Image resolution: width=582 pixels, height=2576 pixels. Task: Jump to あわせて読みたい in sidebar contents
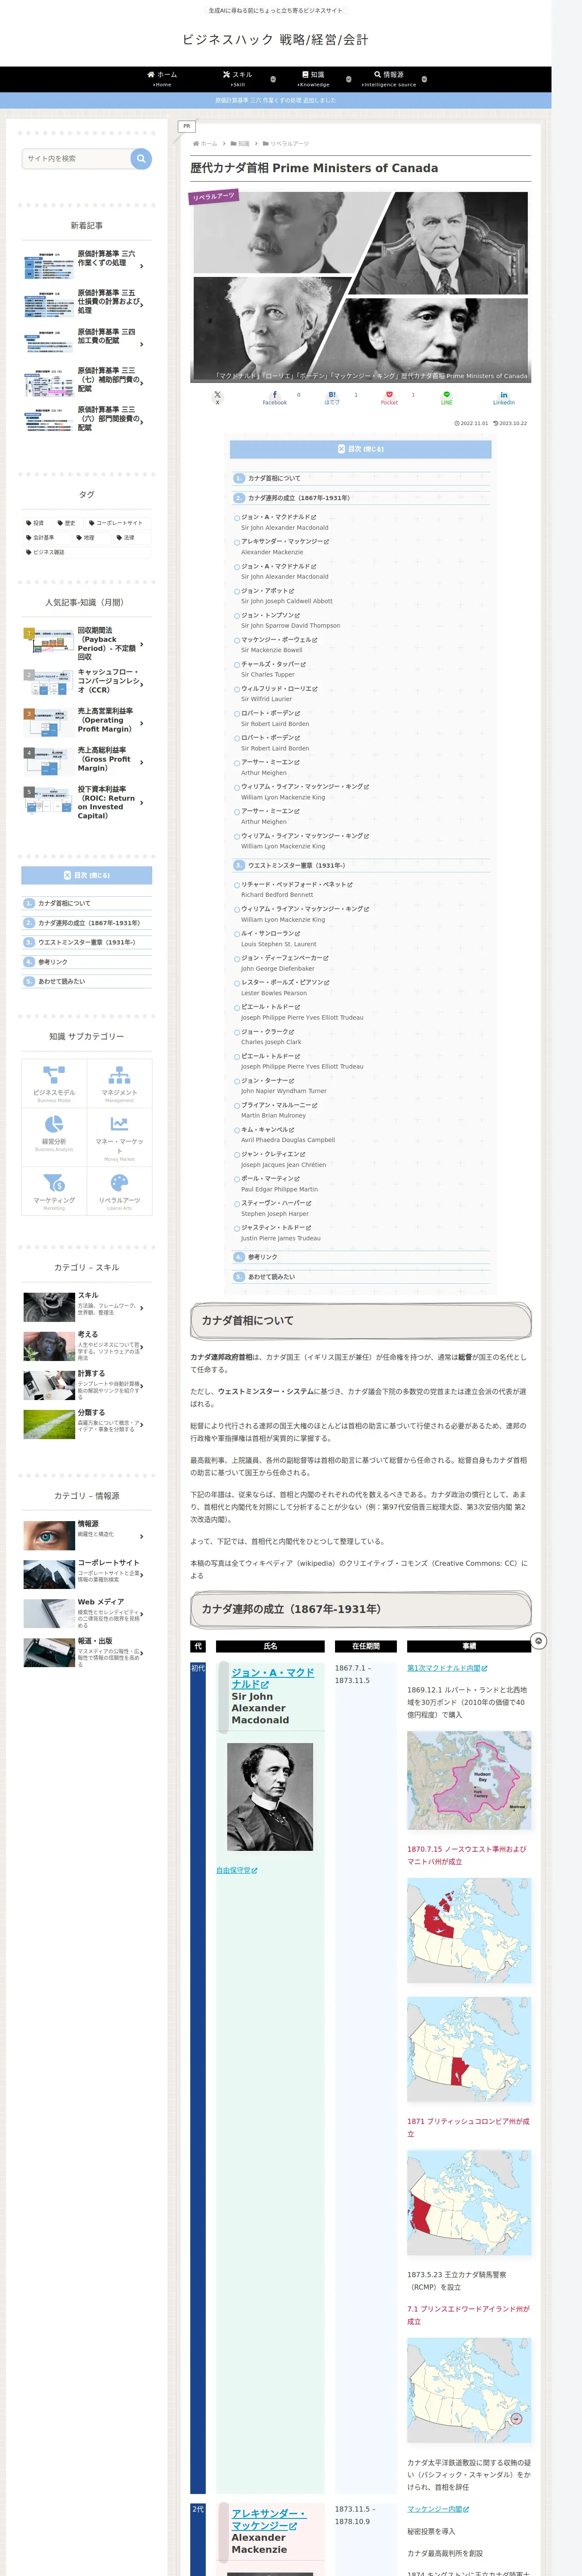tap(62, 981)
